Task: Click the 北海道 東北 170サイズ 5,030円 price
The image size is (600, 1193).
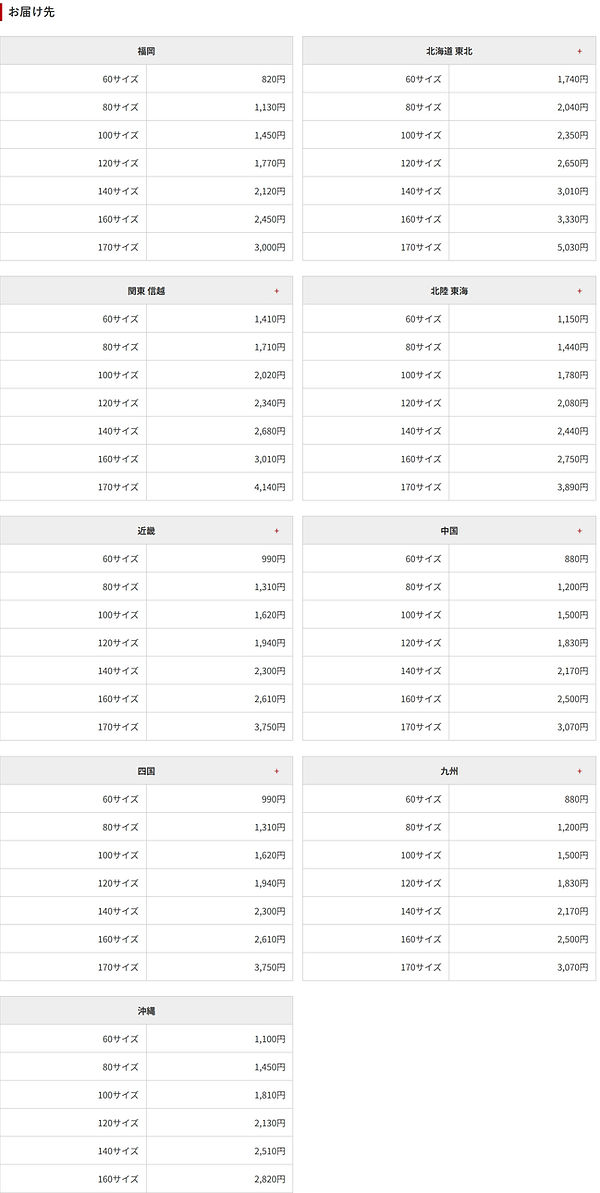Action: (573, 247)
